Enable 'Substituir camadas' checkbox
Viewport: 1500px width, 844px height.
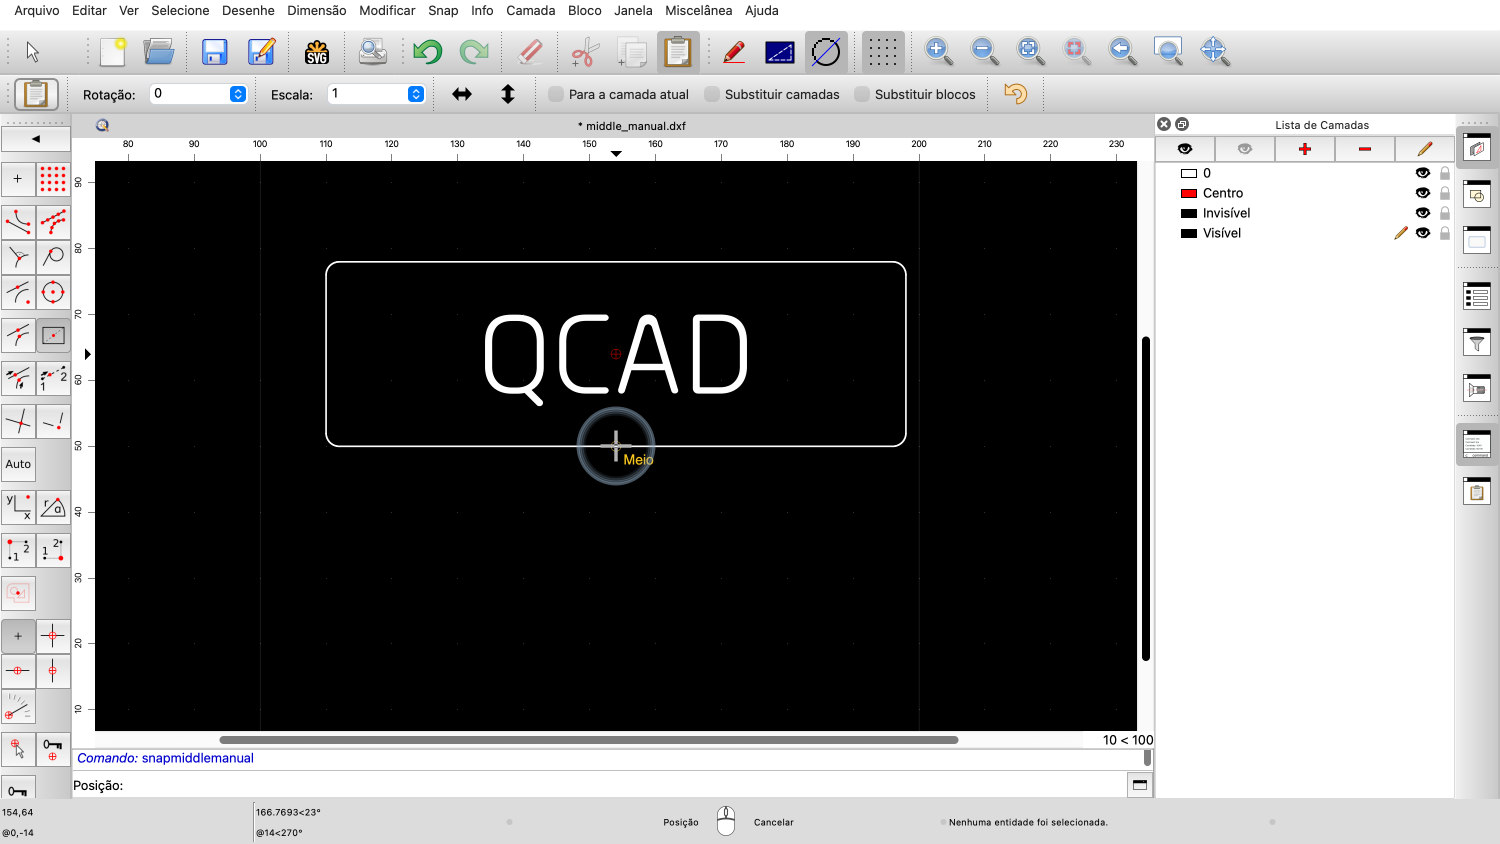(x=712, y=94)
